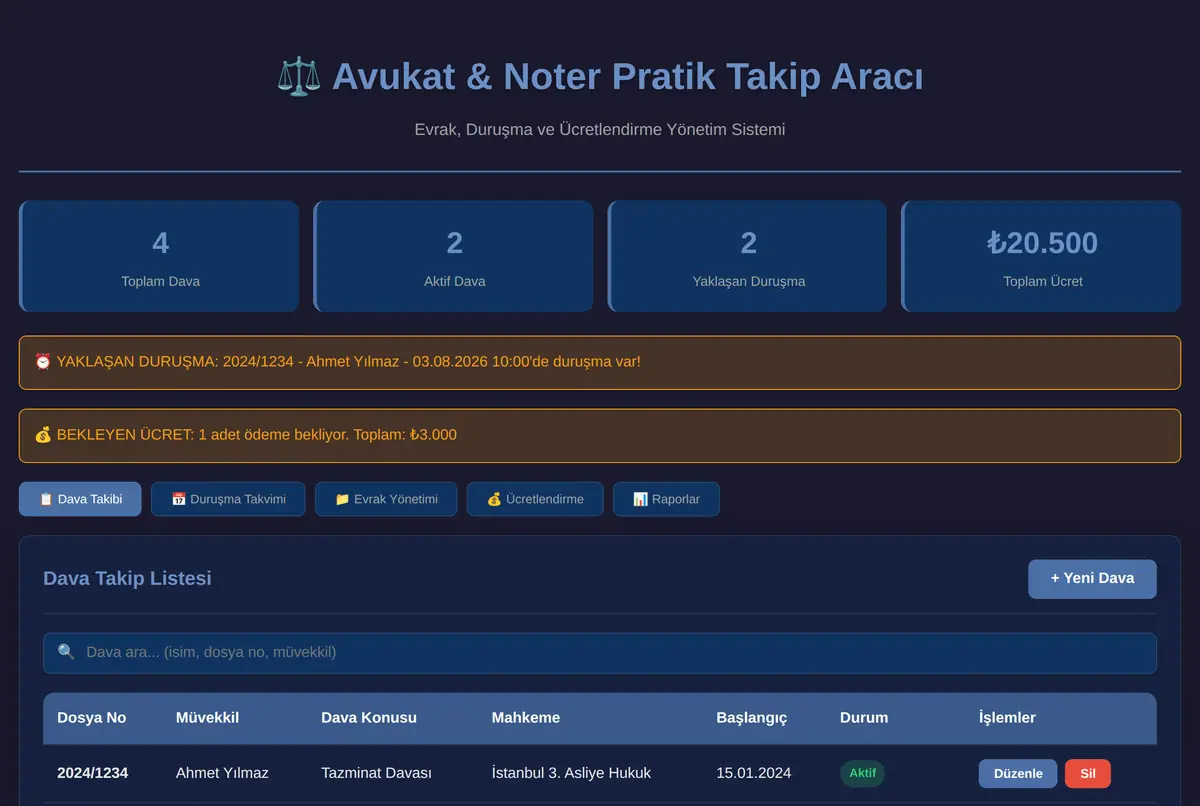The width and height of the screenshot is (1200, 806).
Task: Click the alarm clock icon in hearing alert
Action: (43, 361)
